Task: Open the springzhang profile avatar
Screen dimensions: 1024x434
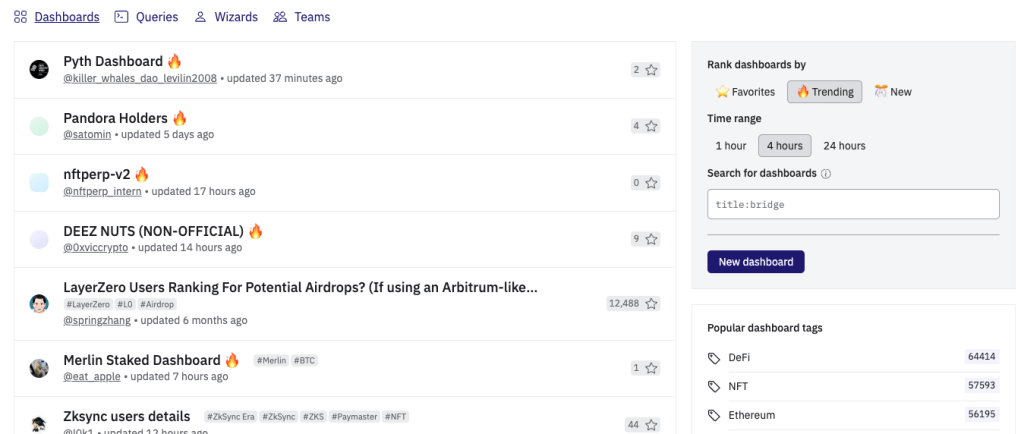Action: click(x=39, y=304)
